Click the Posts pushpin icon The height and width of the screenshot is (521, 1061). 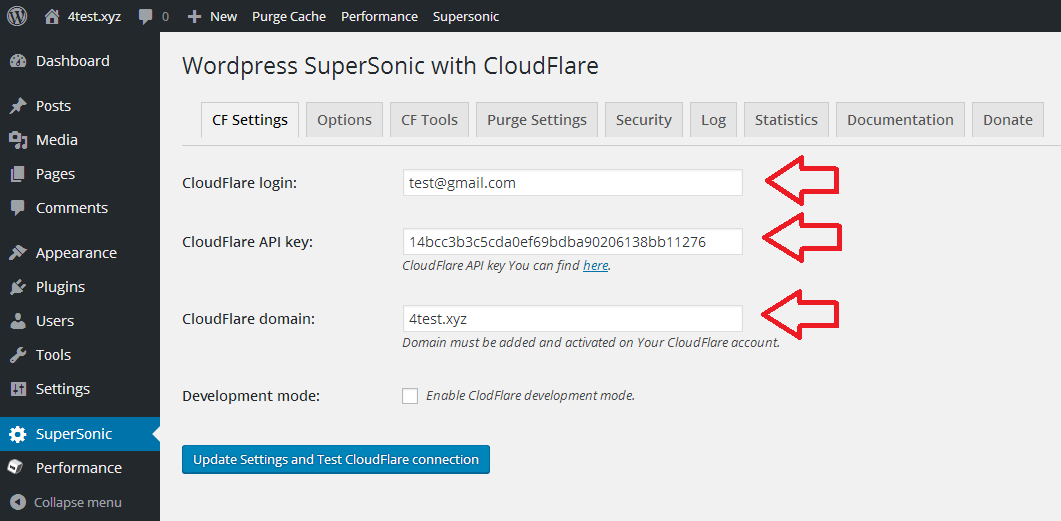(x=18, y=106)
